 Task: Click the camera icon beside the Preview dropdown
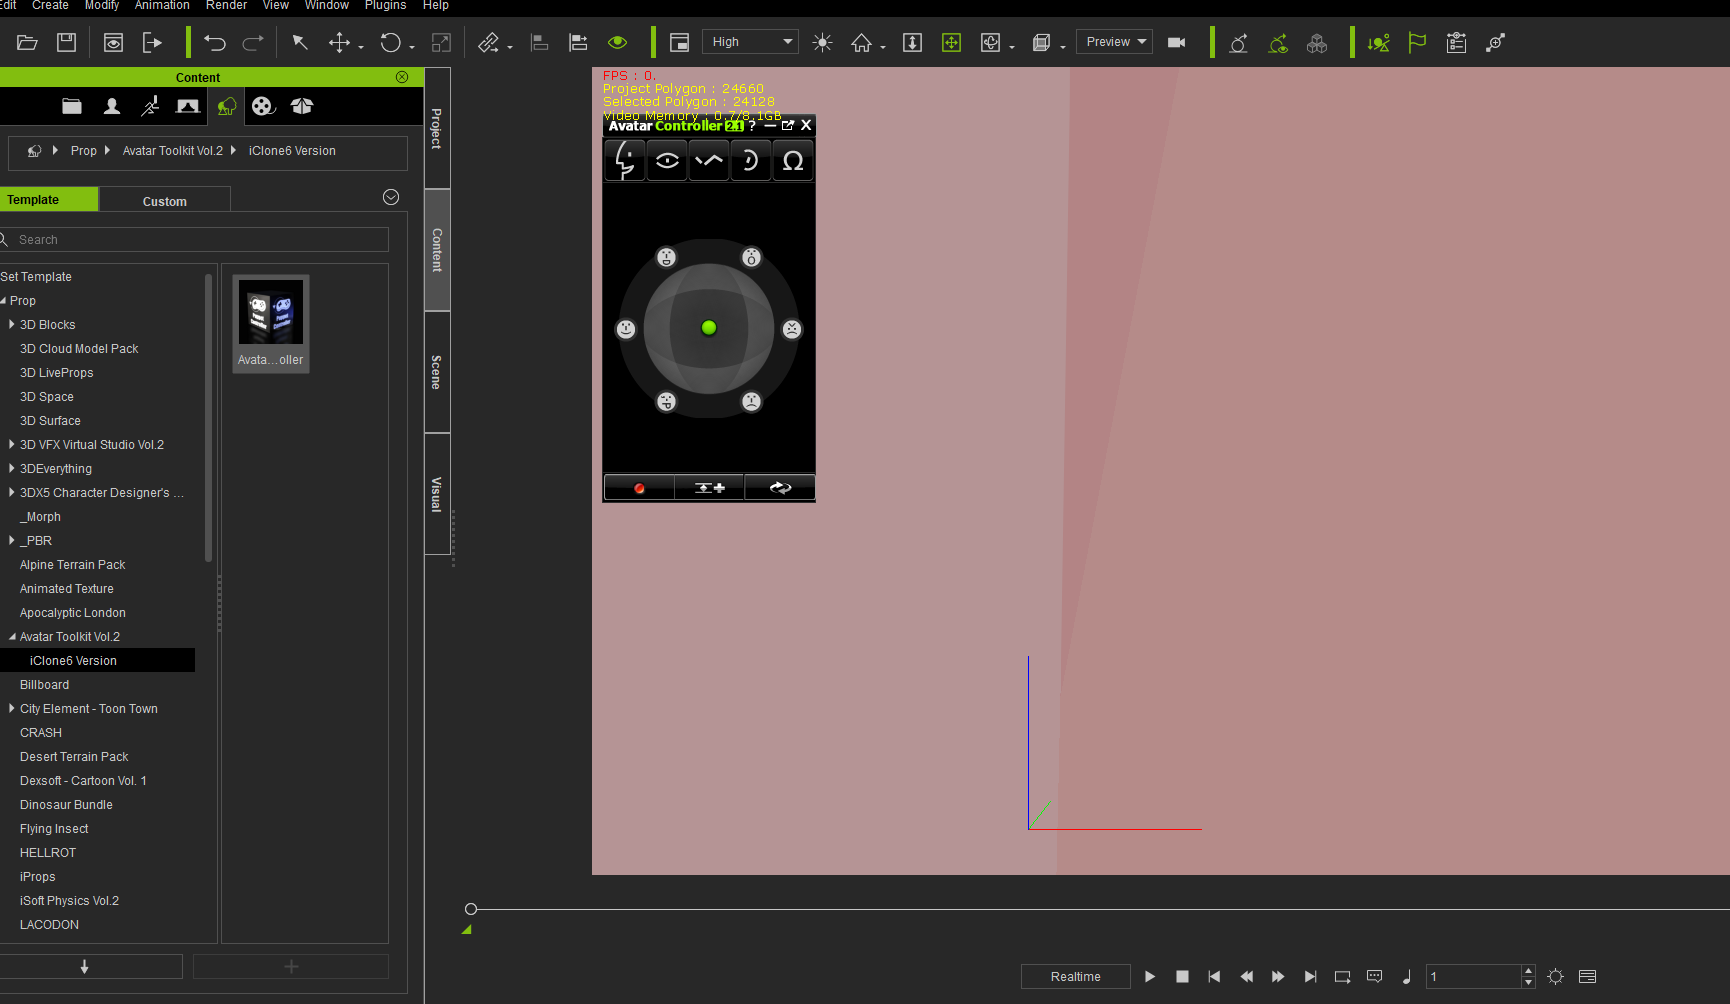point(1176,43)
